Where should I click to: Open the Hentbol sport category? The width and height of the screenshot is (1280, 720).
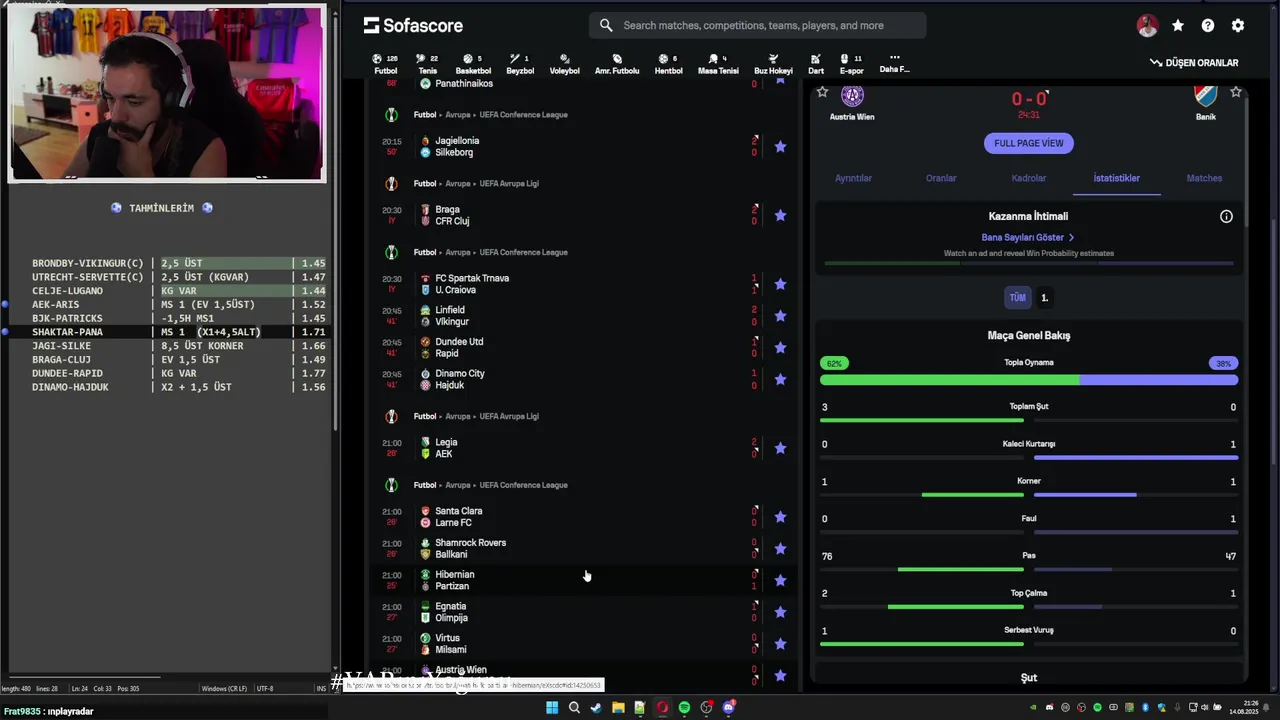[668, 64]
